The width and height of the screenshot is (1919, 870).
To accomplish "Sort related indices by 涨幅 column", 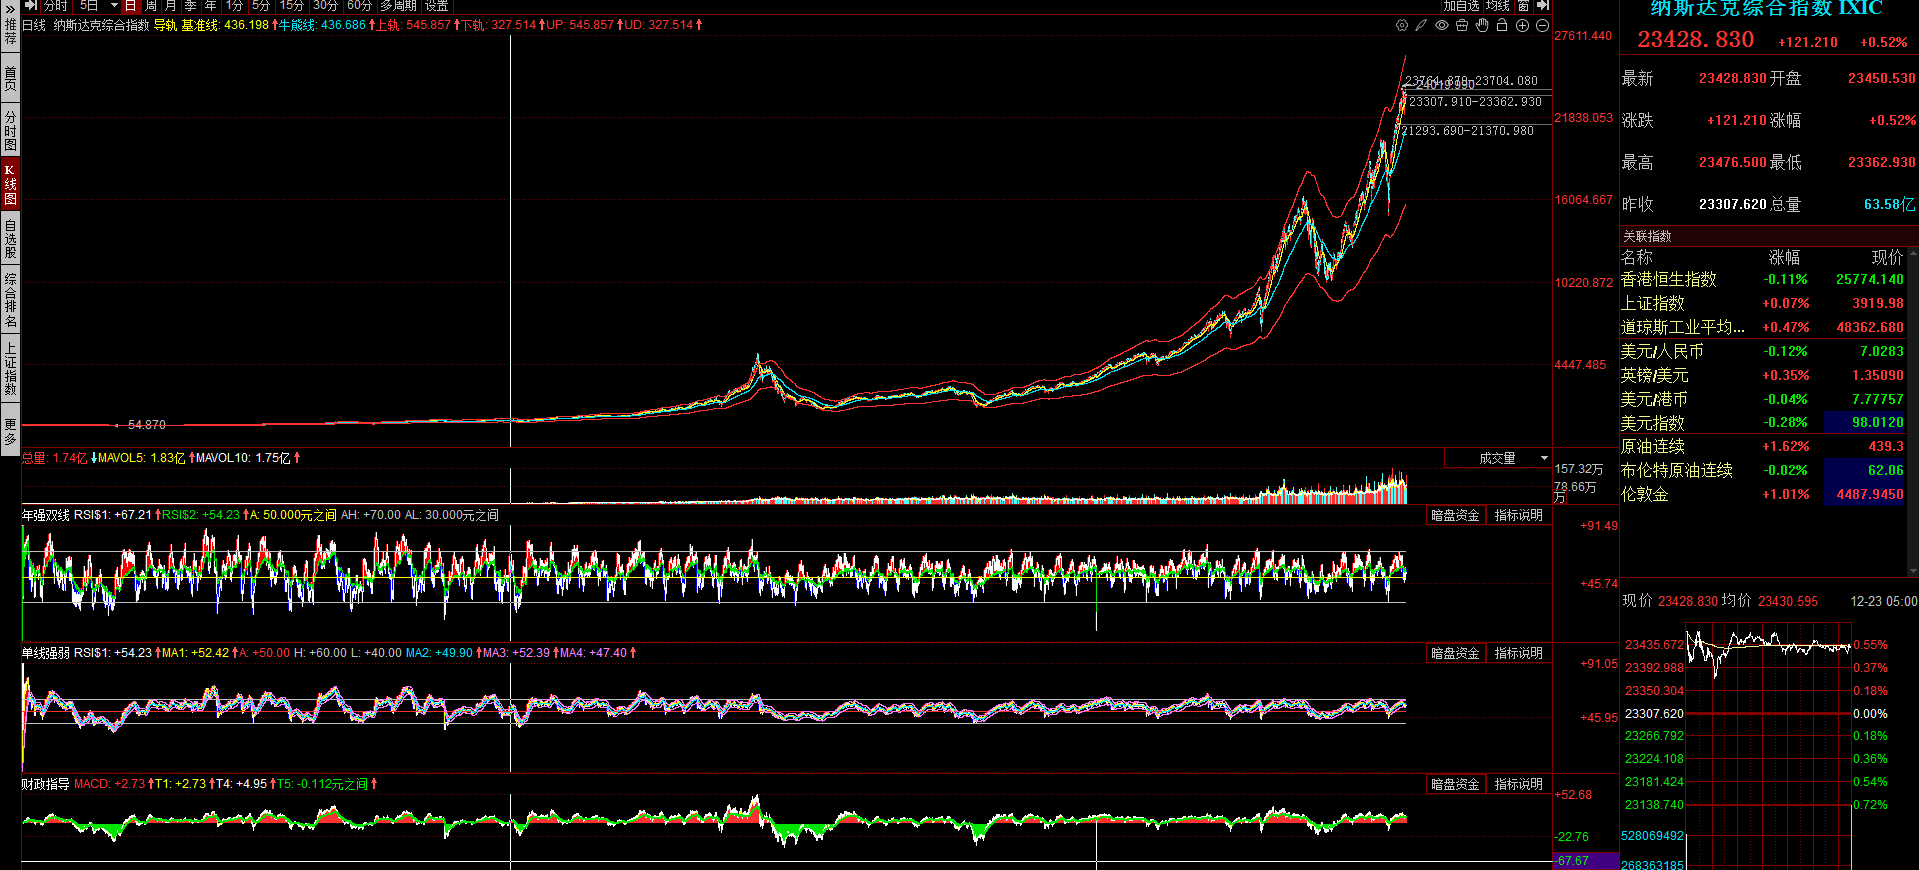I will tap(1784, 257).
